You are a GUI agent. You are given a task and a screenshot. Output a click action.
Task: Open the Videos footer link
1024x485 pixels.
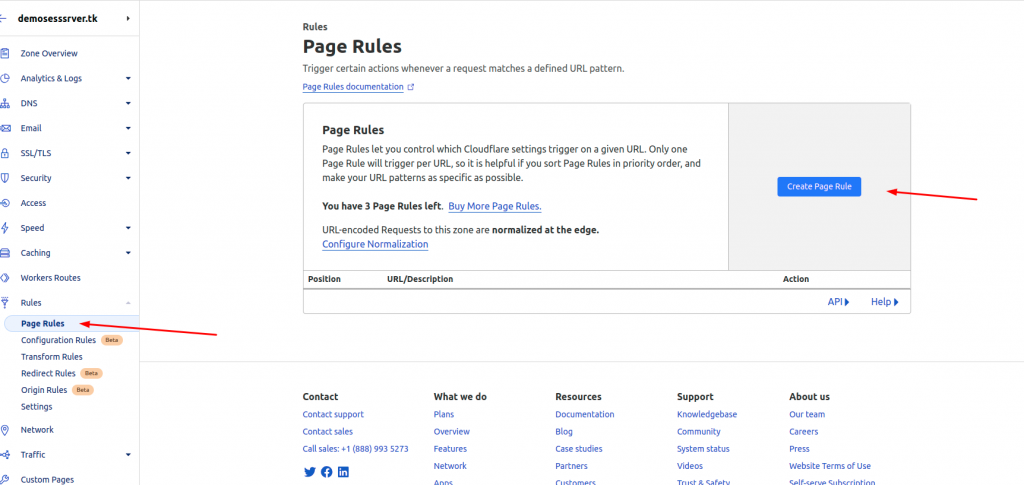point(690,466)
